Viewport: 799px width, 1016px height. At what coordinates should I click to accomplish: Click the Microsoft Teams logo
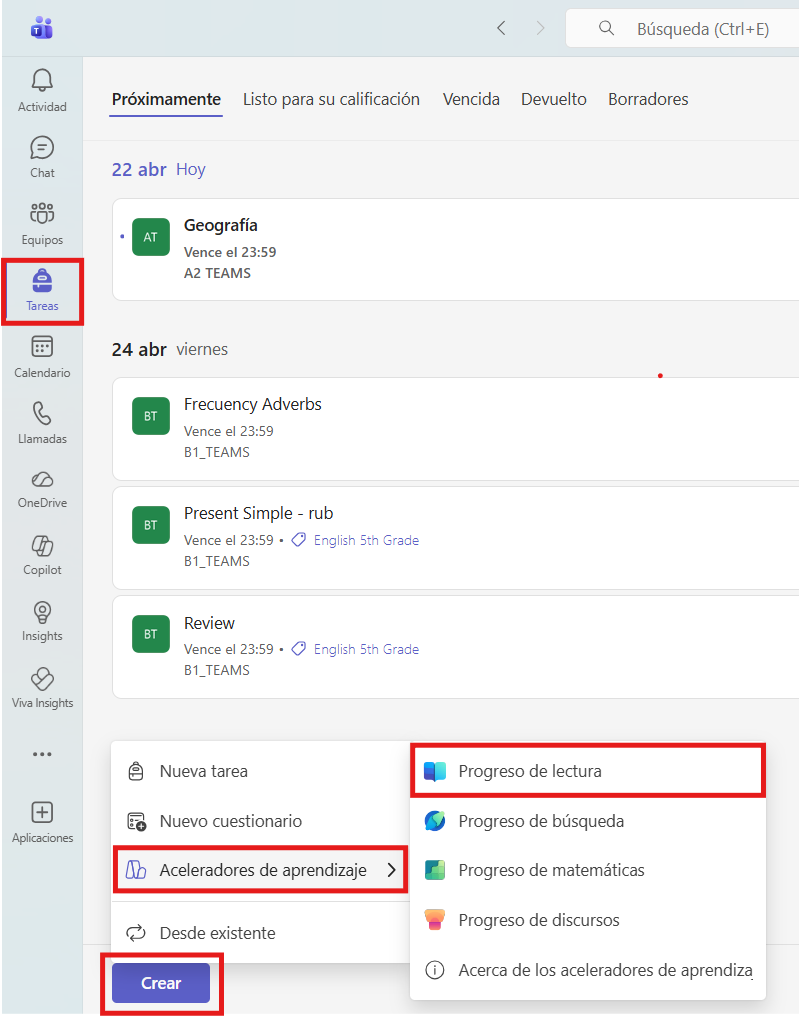(x=42, y=29)
